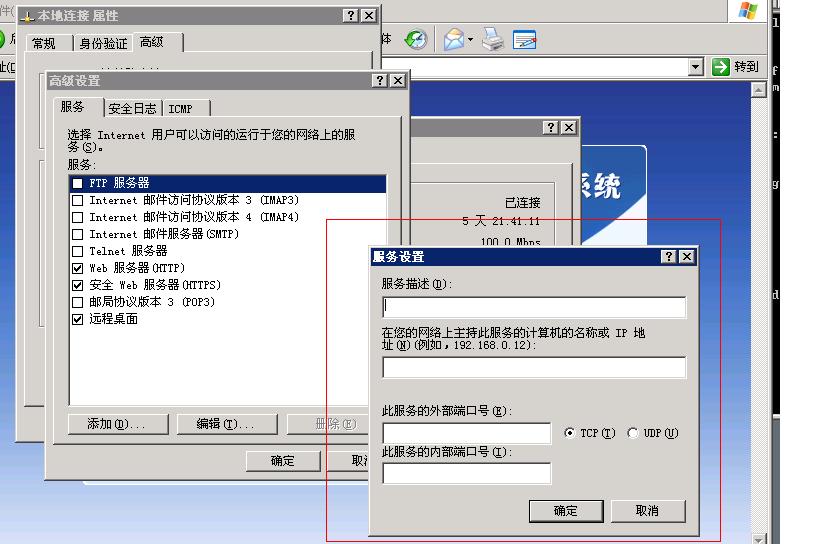Click 确定 in the 服务设置 dialog

[566, 511]
